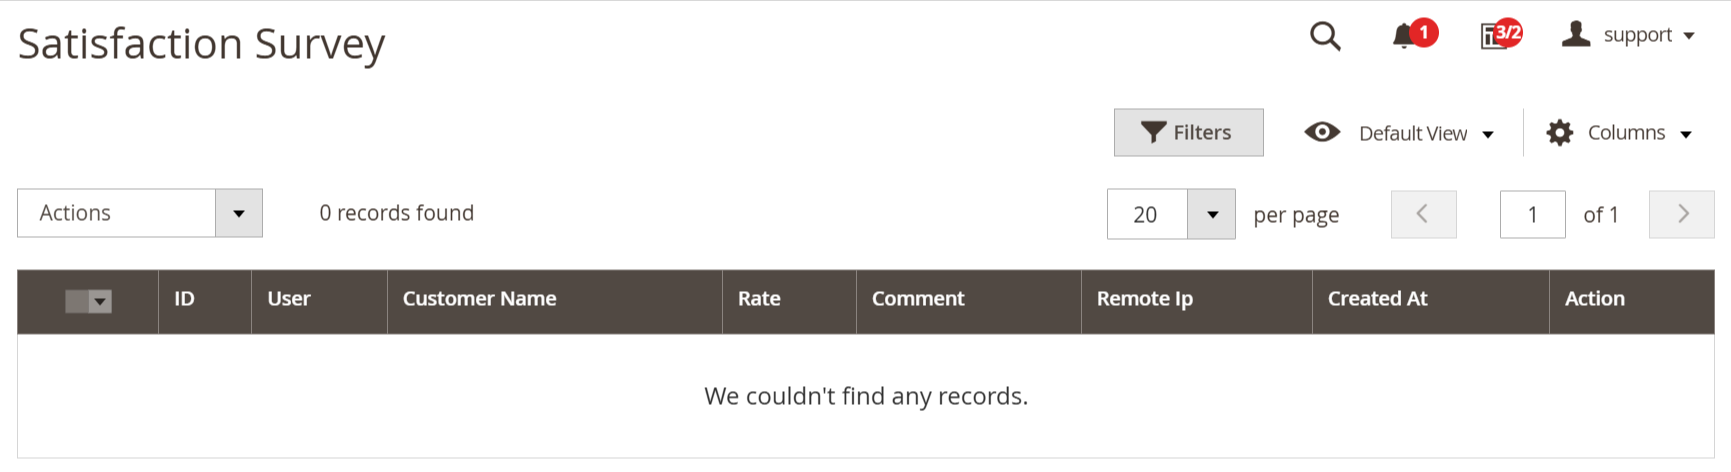Open the search magnifier icon

coord(1325,36)
